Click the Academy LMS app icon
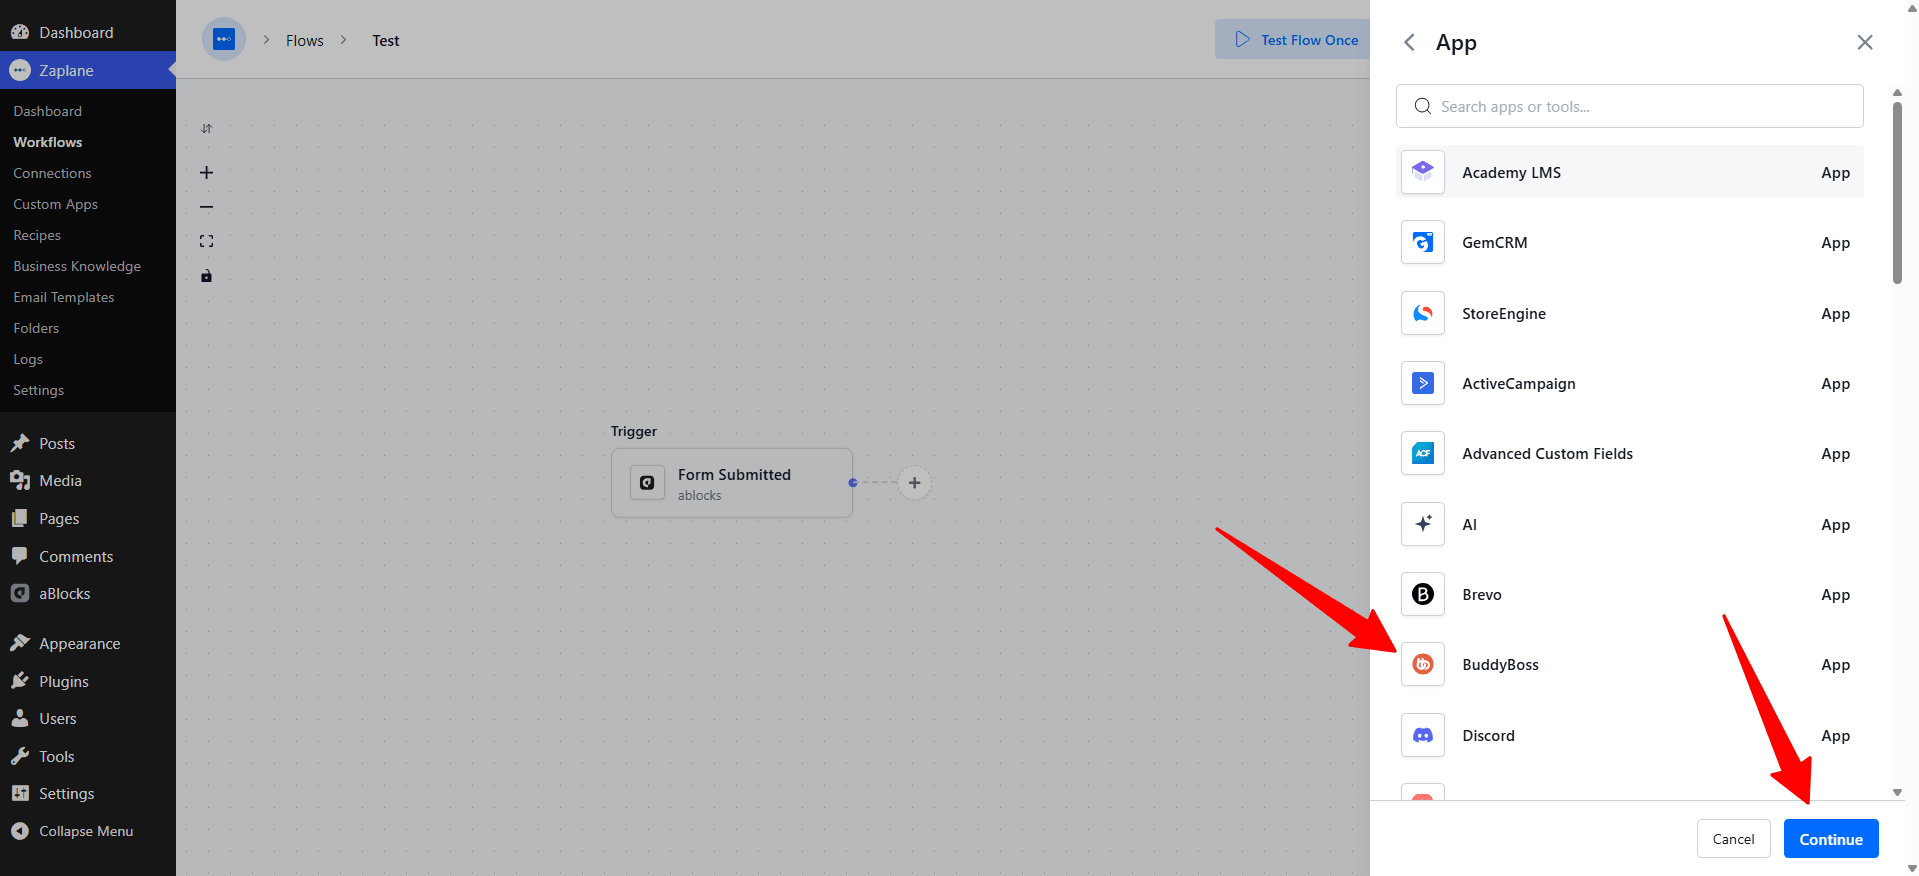The image size is (1919, 876). tap(1423, 172)
